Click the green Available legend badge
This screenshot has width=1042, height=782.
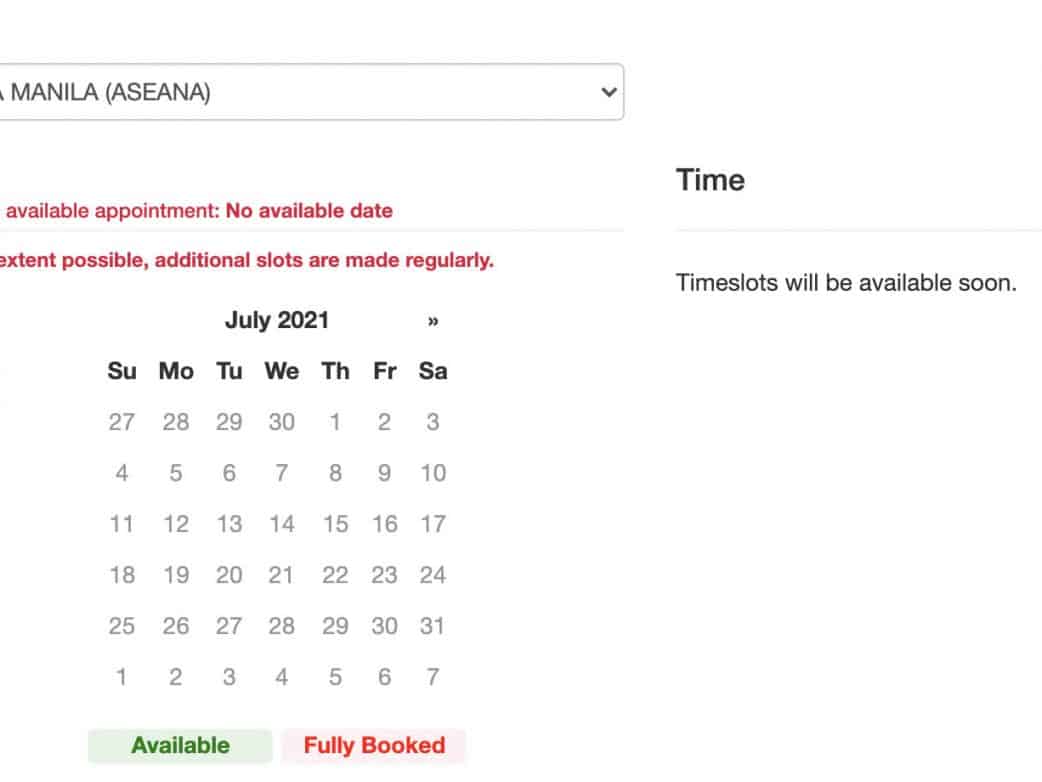pos(180,746)
